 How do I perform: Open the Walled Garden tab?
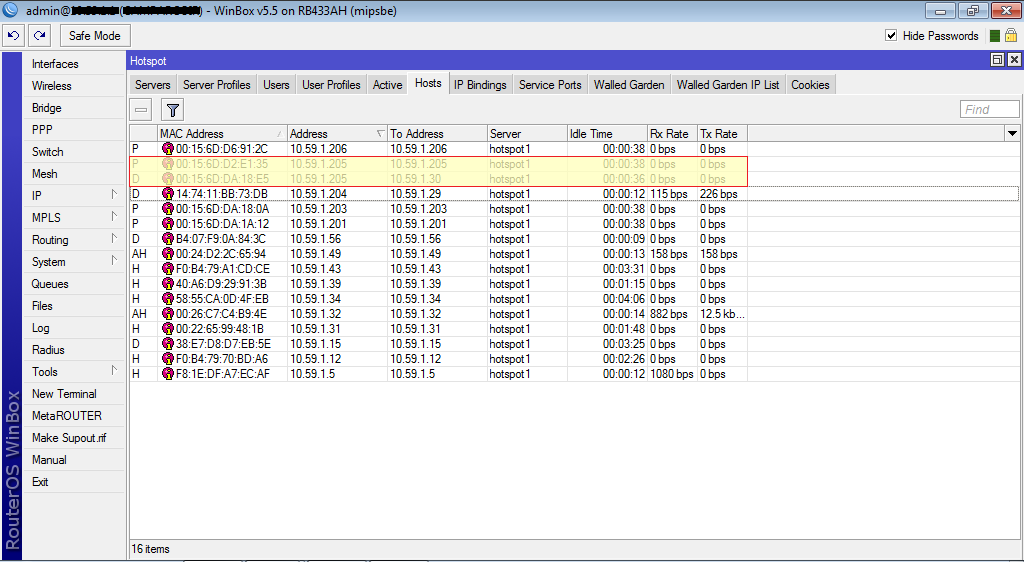(629, 85)
